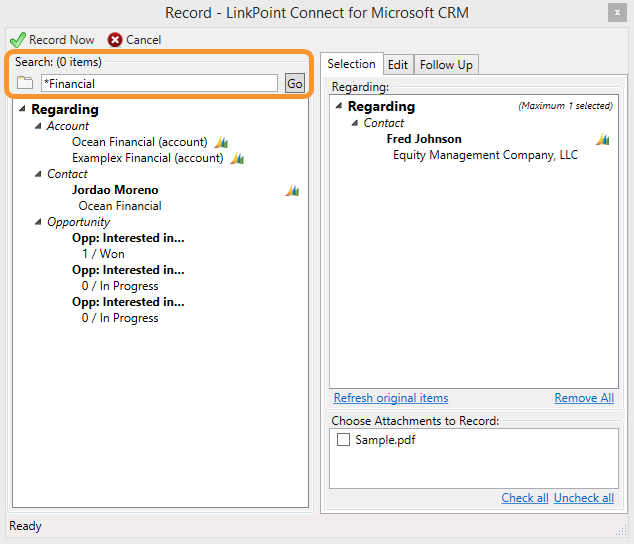Switch to the Edit tab
The image size is (634, 545).
tap(398, 65)
